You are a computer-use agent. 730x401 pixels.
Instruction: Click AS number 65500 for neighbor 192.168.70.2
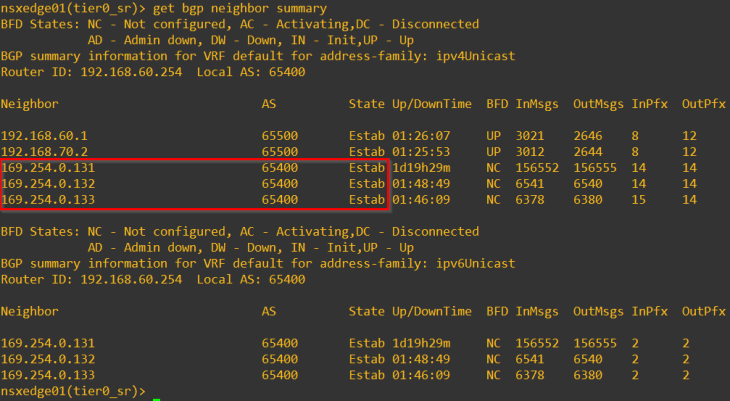(x=279, y=151)
